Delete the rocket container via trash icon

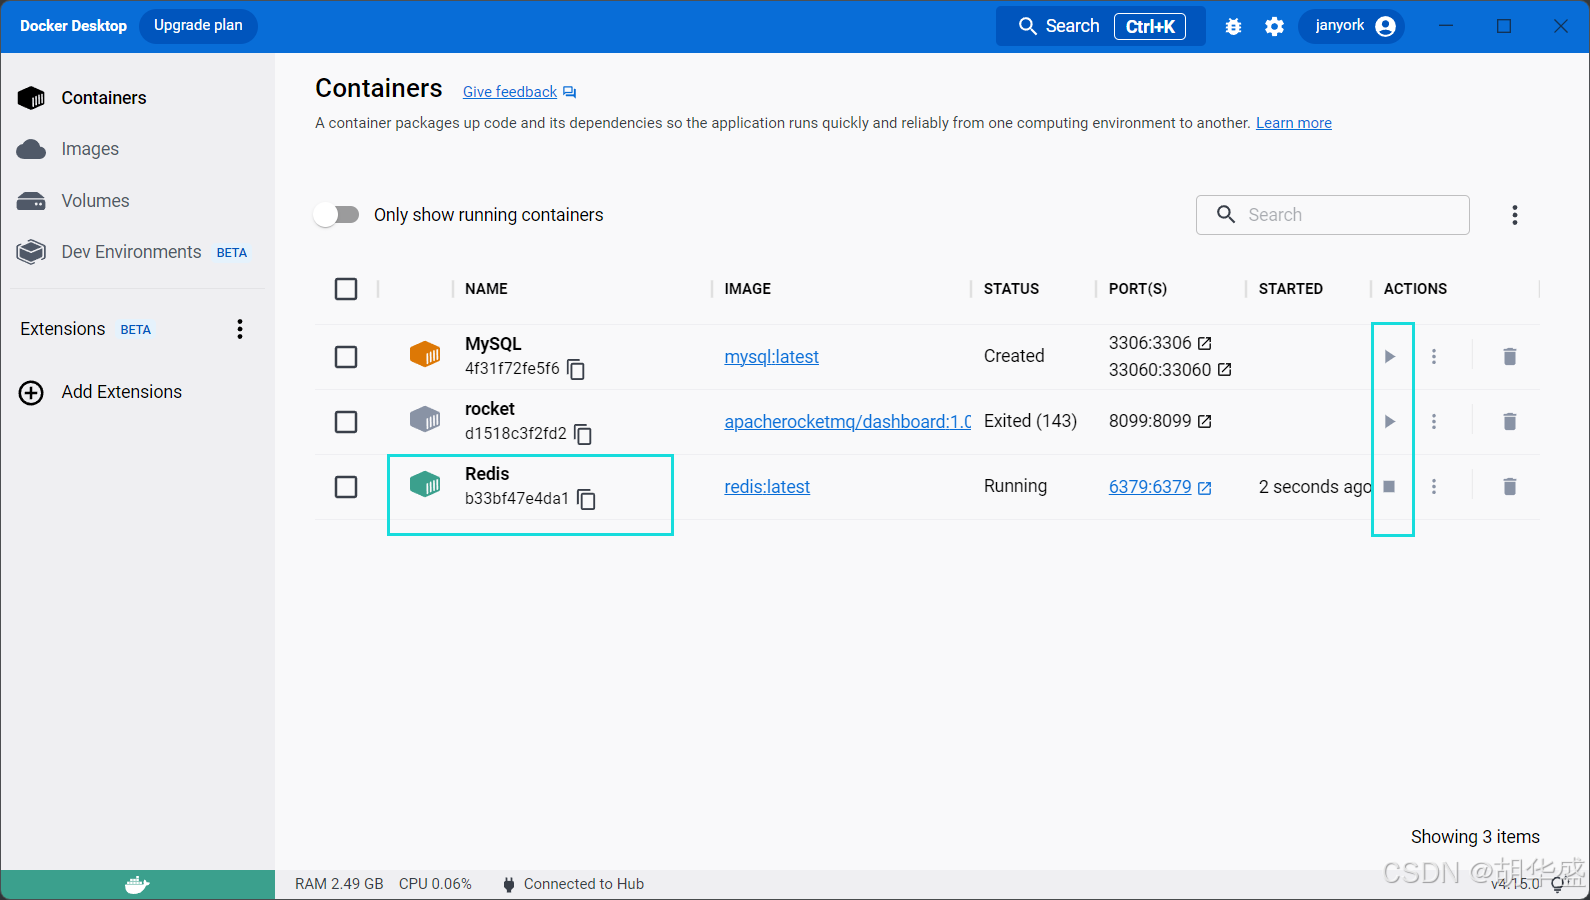(x=1509, y=422)
